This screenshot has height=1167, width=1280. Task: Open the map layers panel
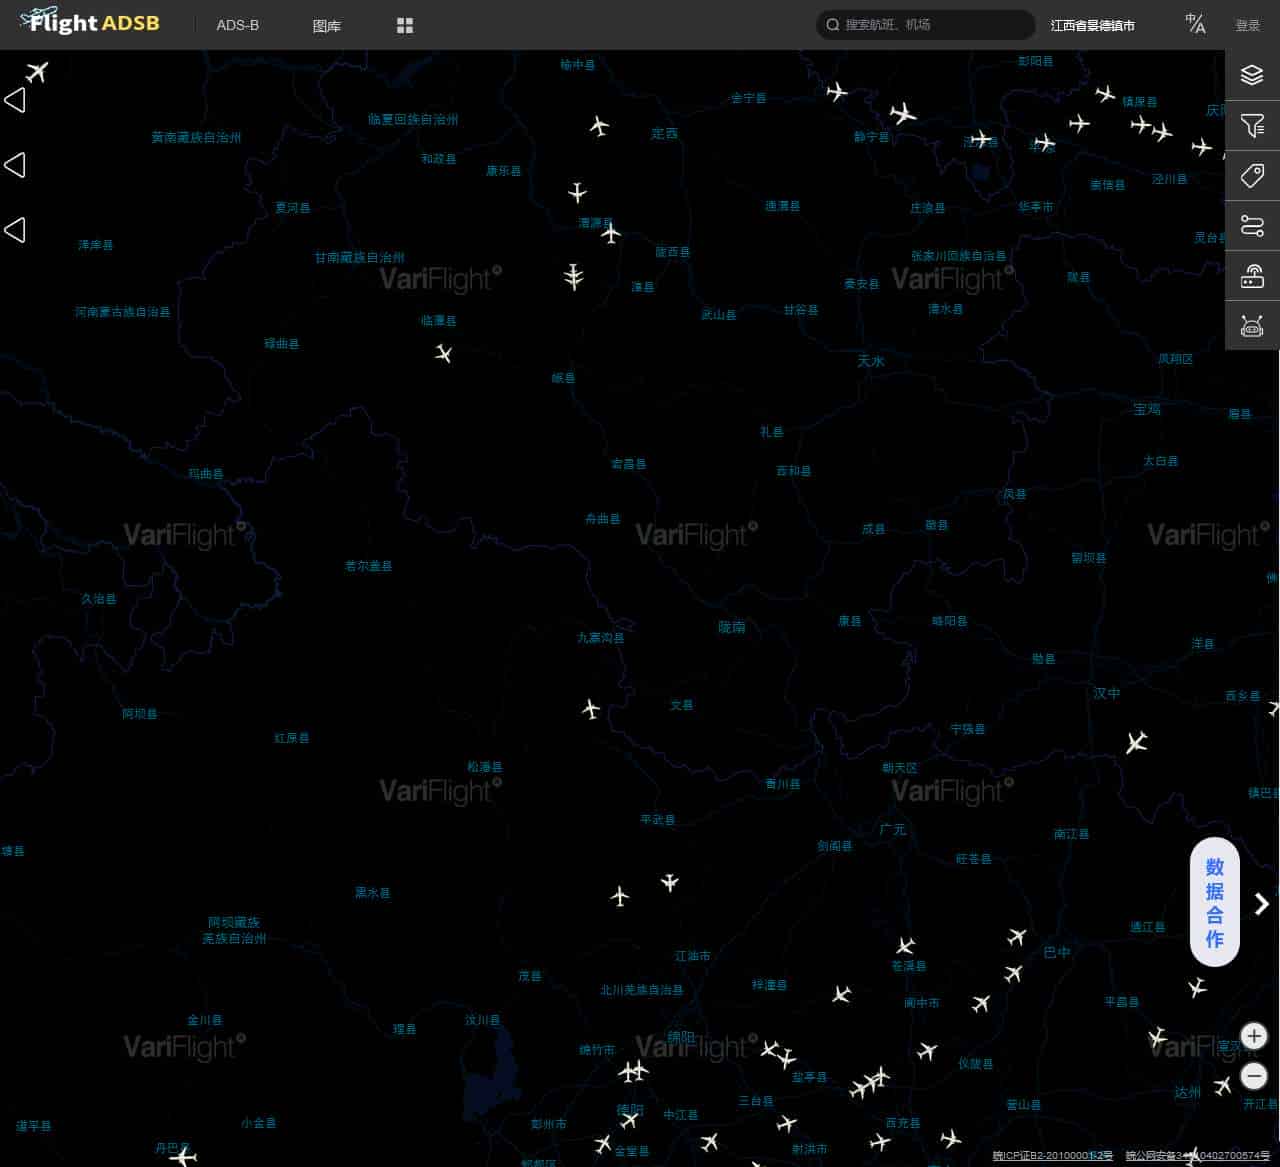point(1252,74)
